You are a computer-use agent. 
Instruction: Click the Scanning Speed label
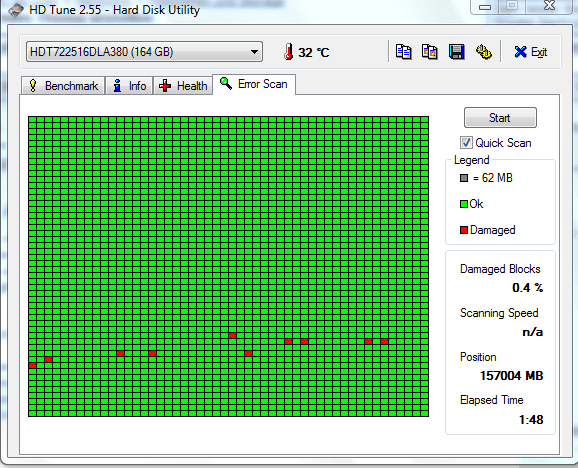click(x=499, y=313)
